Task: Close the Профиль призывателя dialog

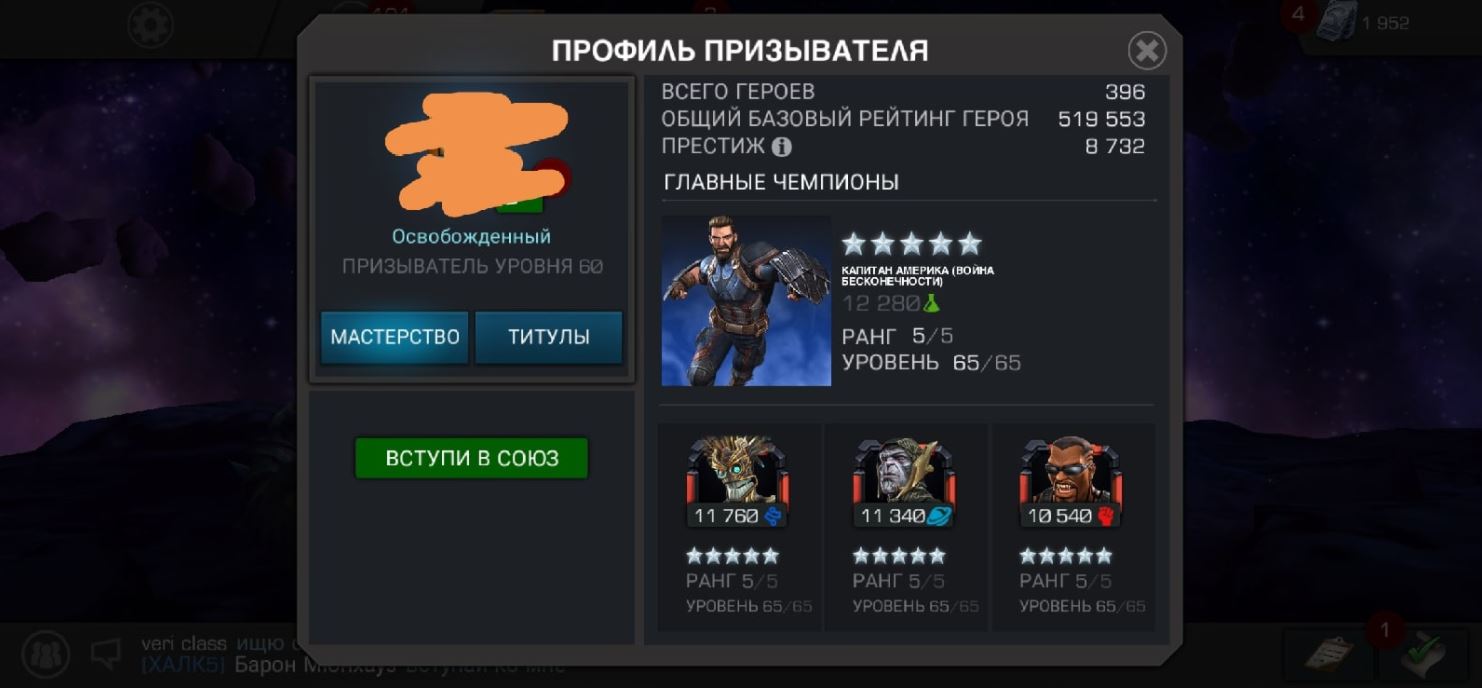Action: point(1147,51)
